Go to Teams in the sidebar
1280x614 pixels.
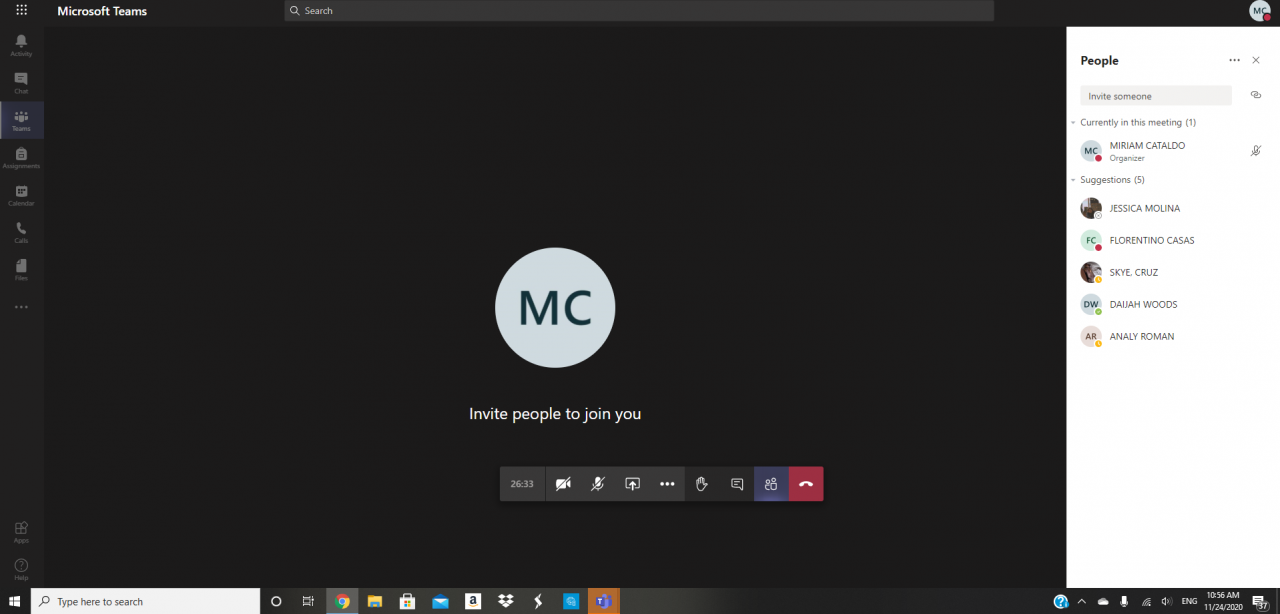21,120
